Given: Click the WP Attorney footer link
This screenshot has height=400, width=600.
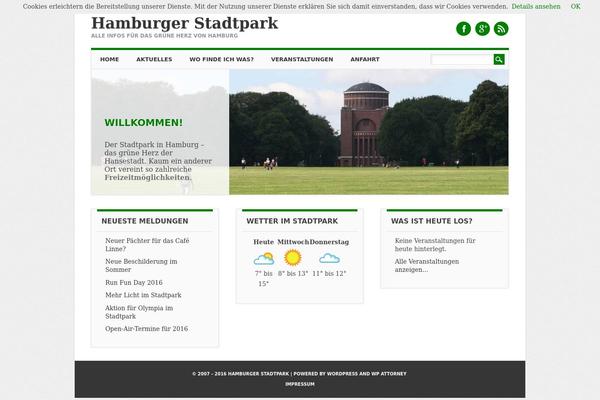Looking at the screenshot, I should click(389, 374).
